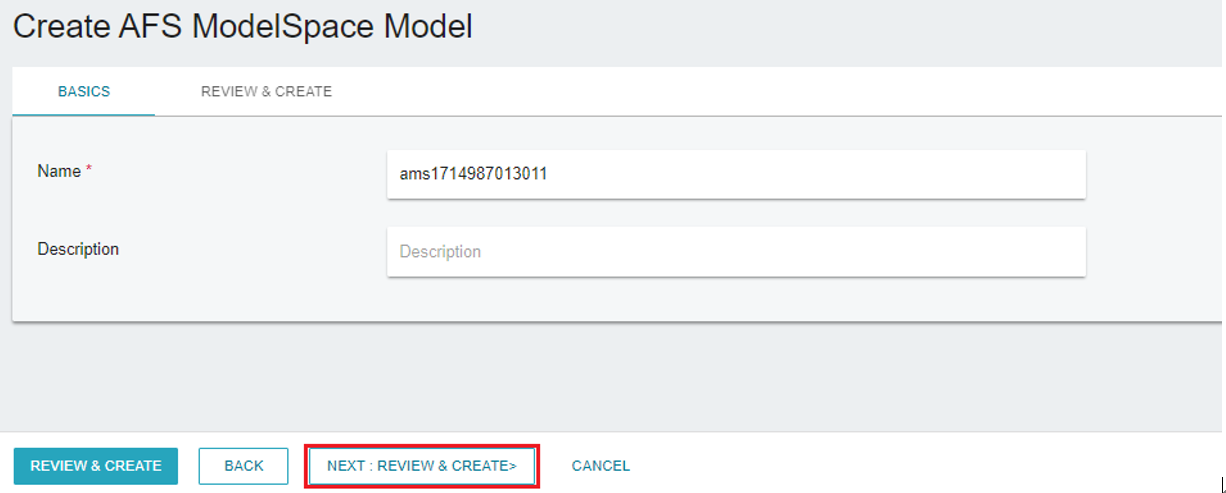Go back with the BACK button
Viewport: 1226px width, 493px height.
pos(244,466)
